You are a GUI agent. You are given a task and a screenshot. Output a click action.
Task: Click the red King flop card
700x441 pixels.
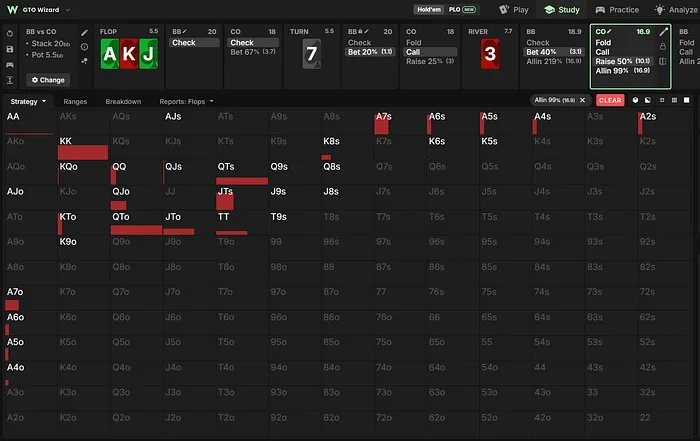(129, 54)
